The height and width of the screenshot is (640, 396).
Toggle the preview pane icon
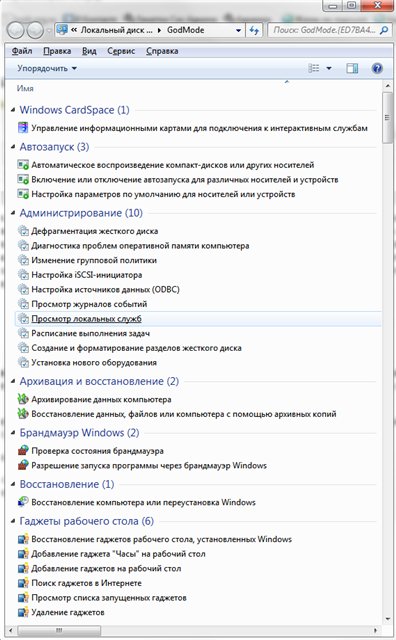[x=352, y=68]
